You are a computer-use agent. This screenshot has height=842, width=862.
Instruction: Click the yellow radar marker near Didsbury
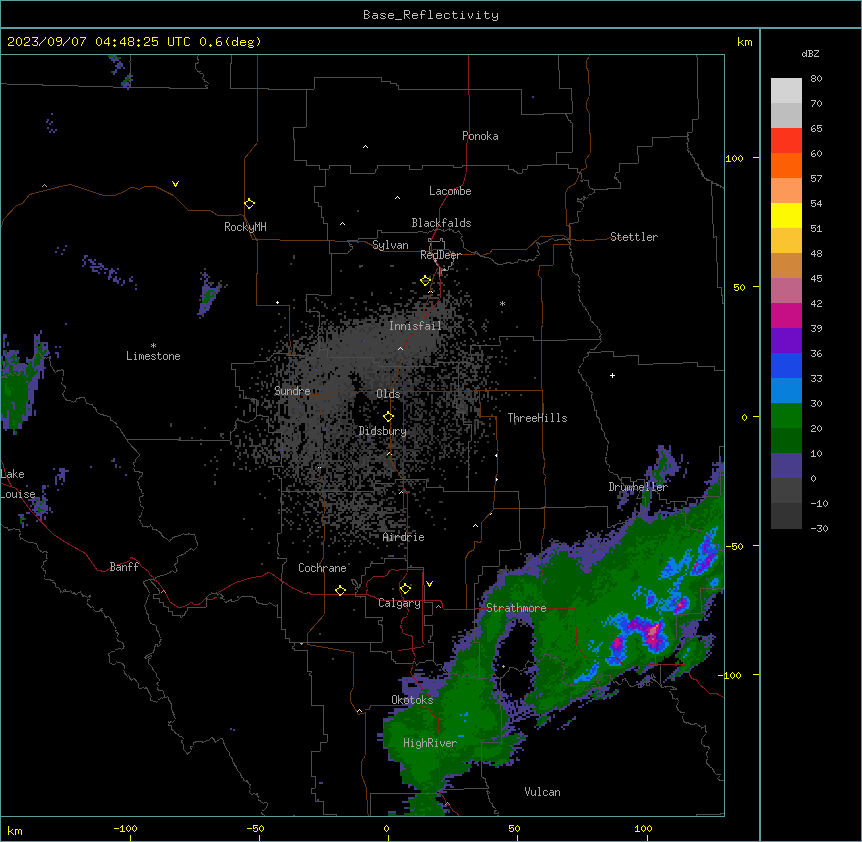389,416
